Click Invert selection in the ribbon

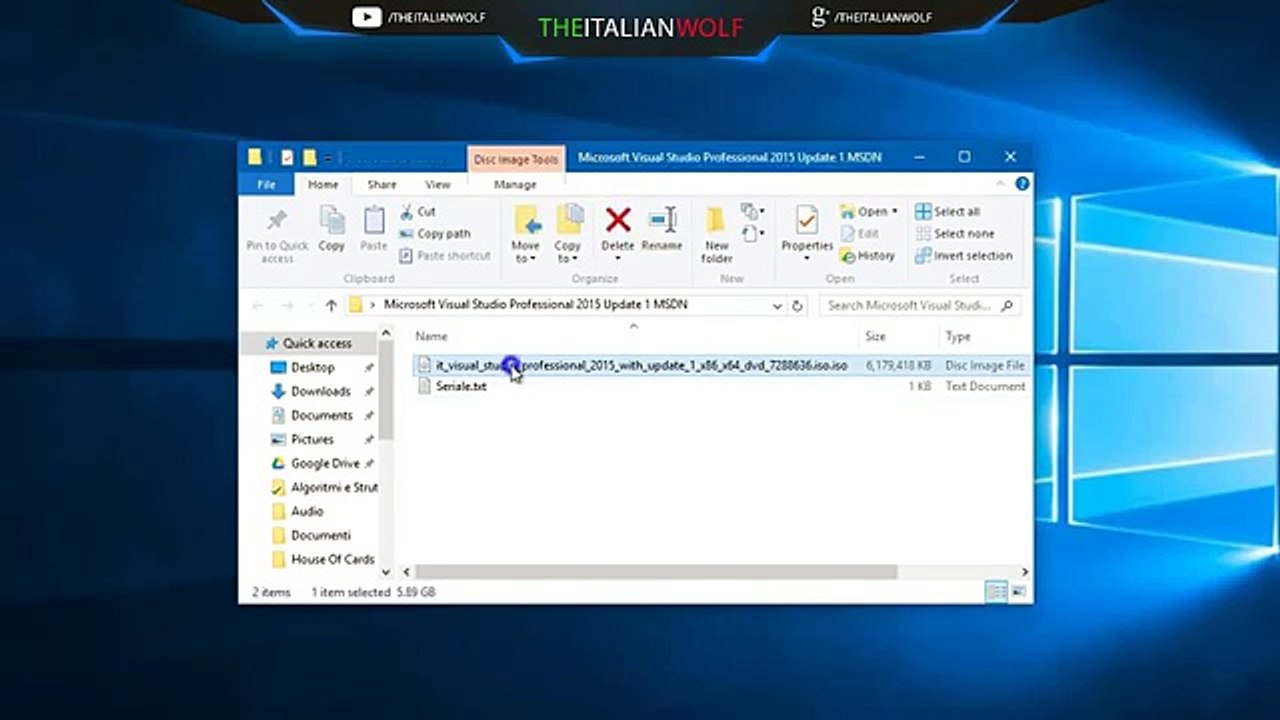[x=964, y=255]
